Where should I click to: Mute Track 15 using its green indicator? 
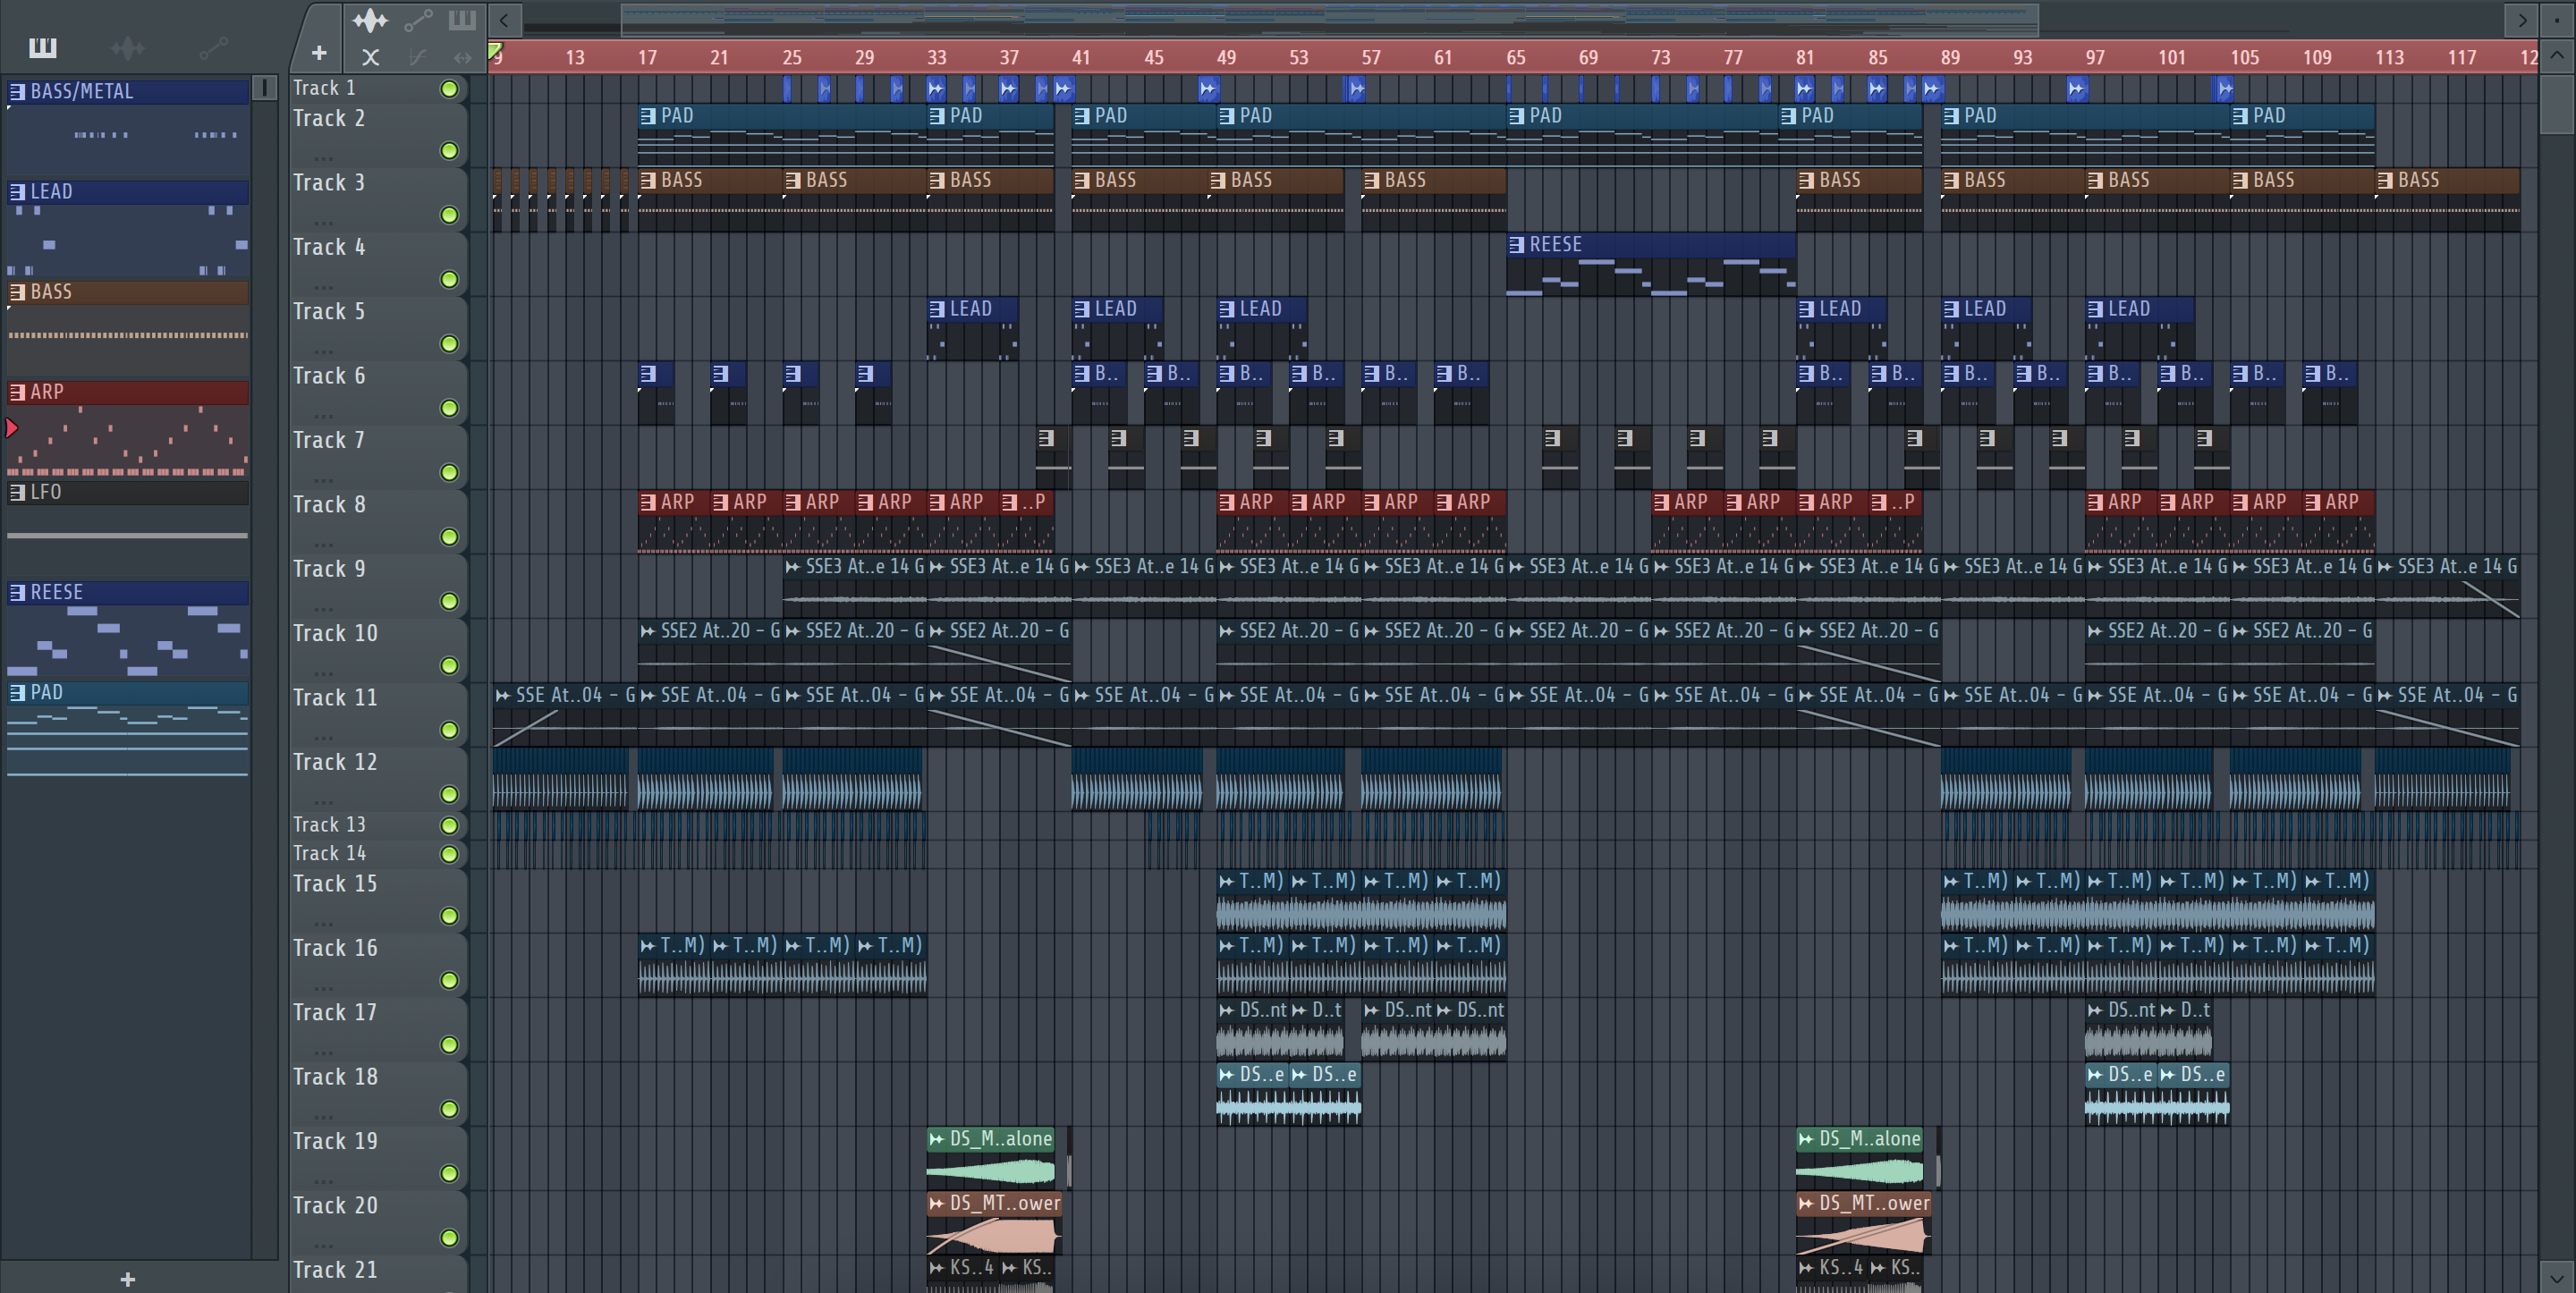click(450, 916)
